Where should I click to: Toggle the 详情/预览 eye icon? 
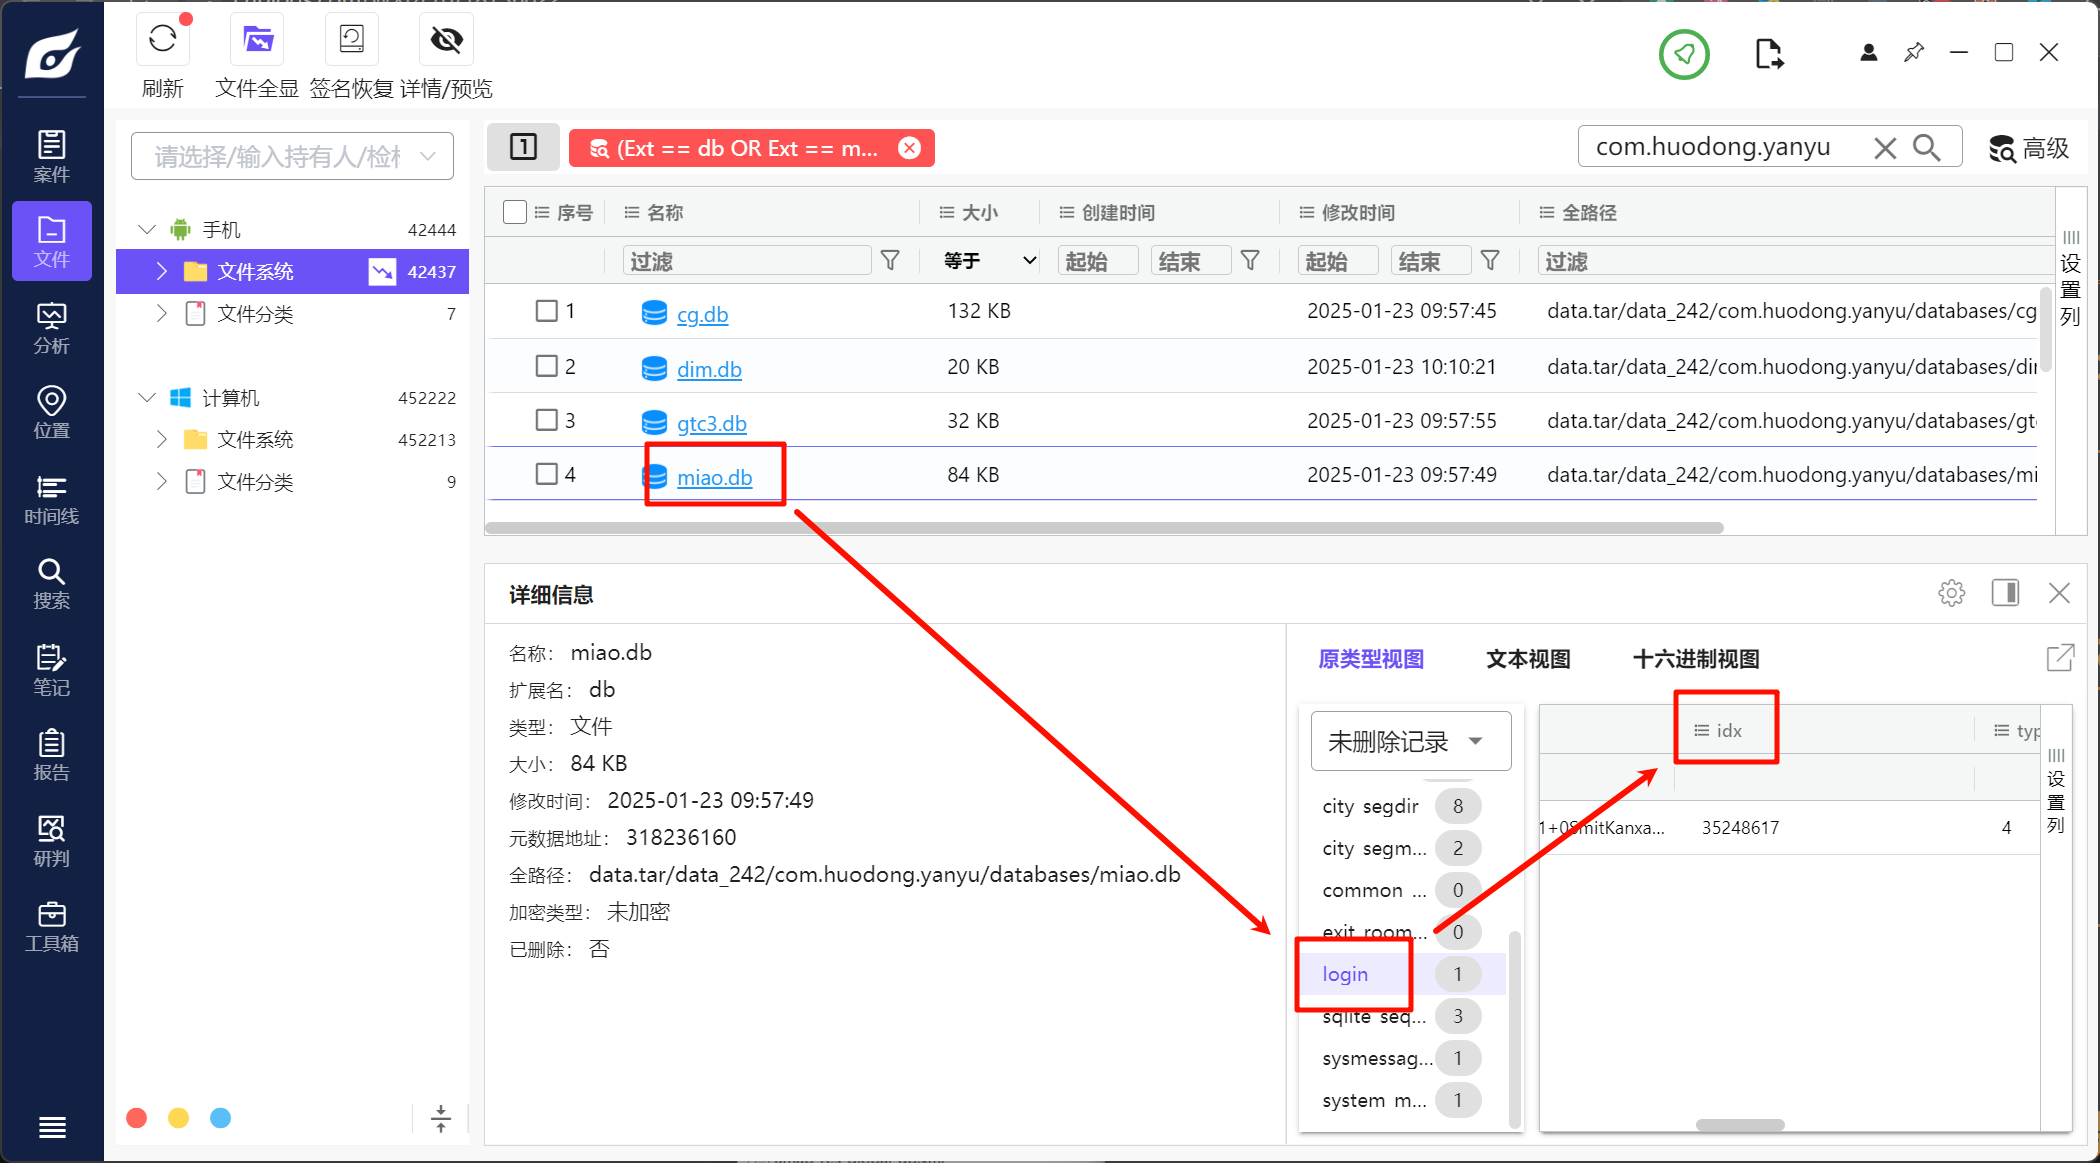tap(446, 40)
